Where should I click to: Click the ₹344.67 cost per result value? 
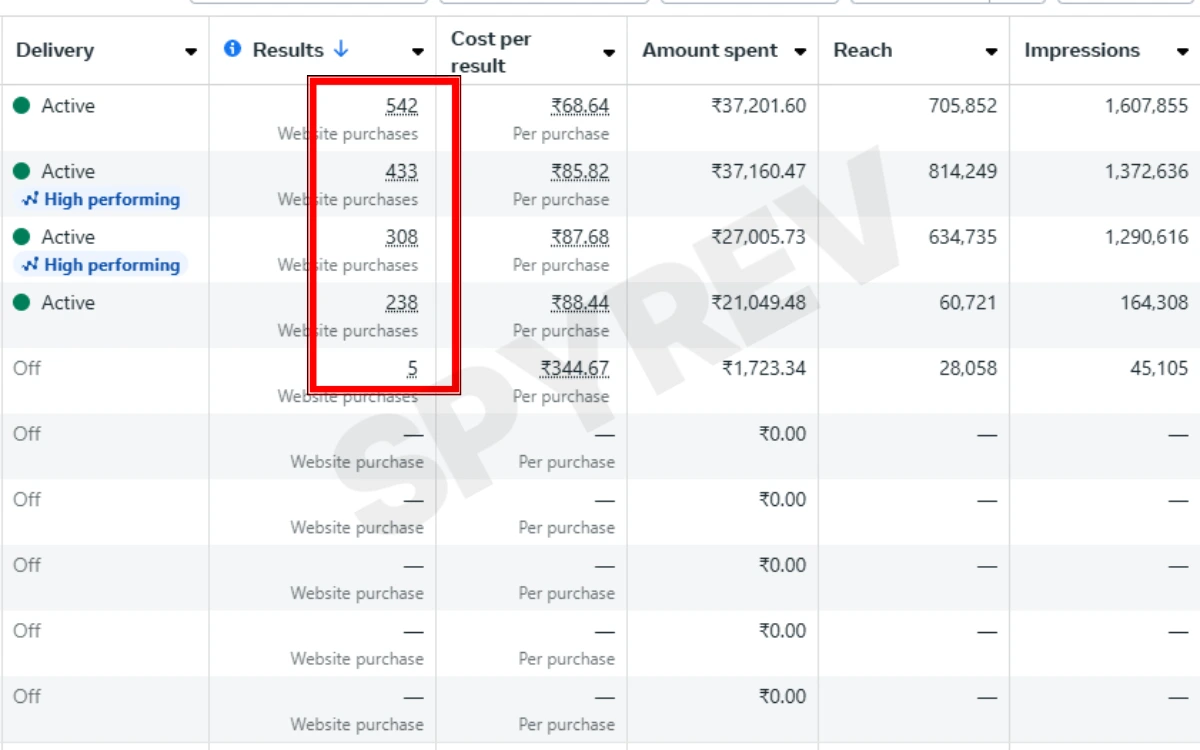pyautogui.click(x=574, y=369)
